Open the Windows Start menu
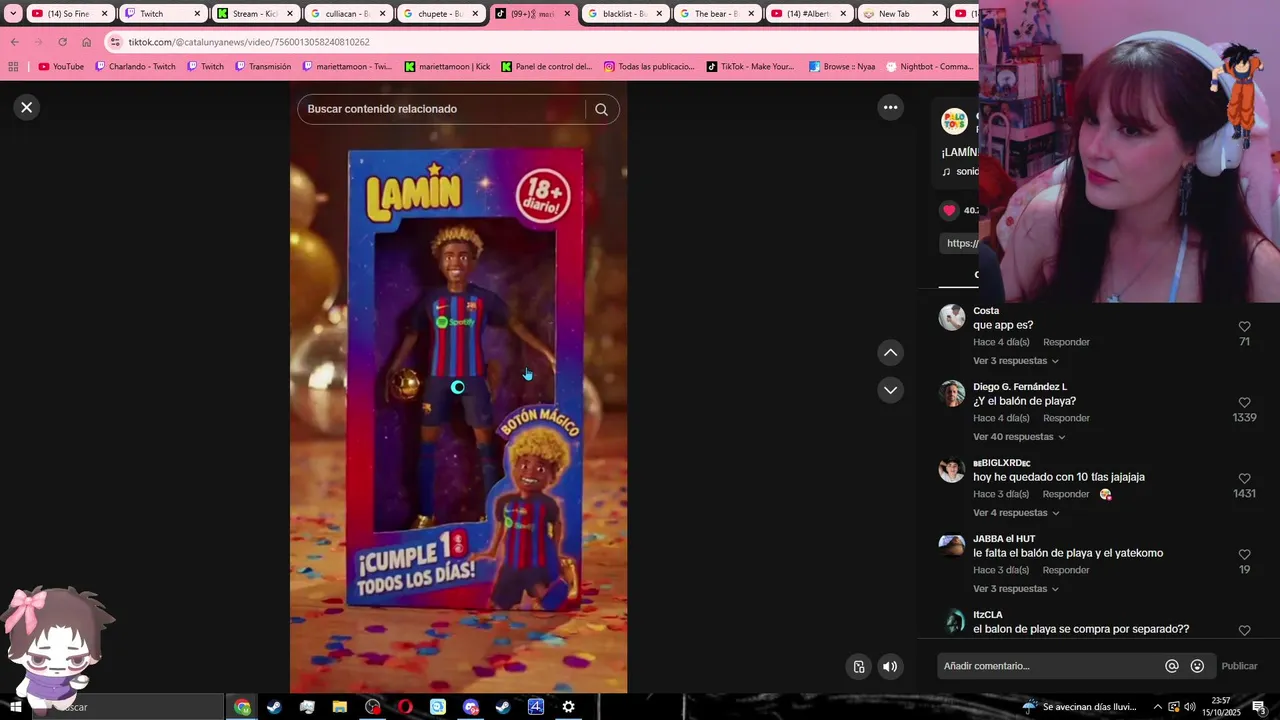1280x720 pixels. point(15,707)
